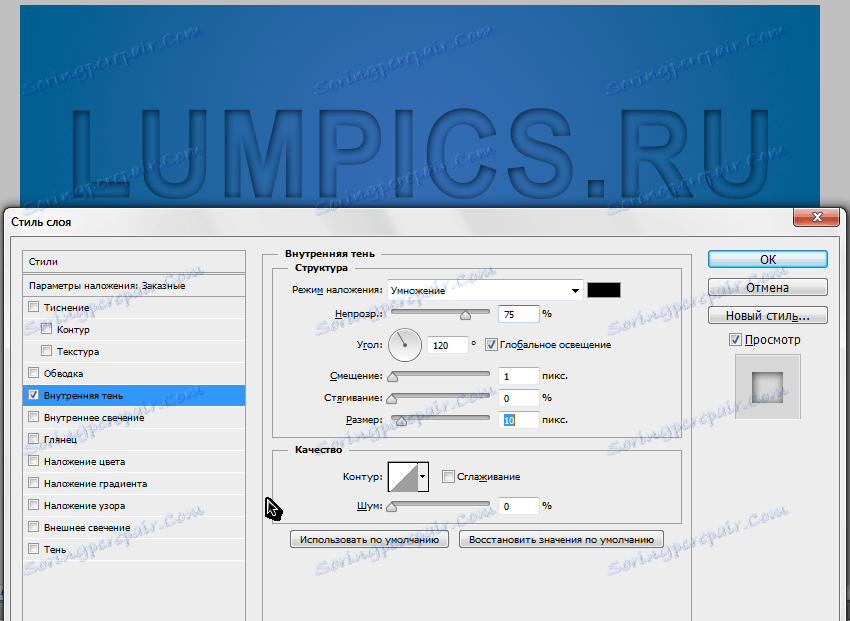The image size is (850, 621).
Task: Enable the Тиснение style checkbox
Action: click(x=34, y=307)
